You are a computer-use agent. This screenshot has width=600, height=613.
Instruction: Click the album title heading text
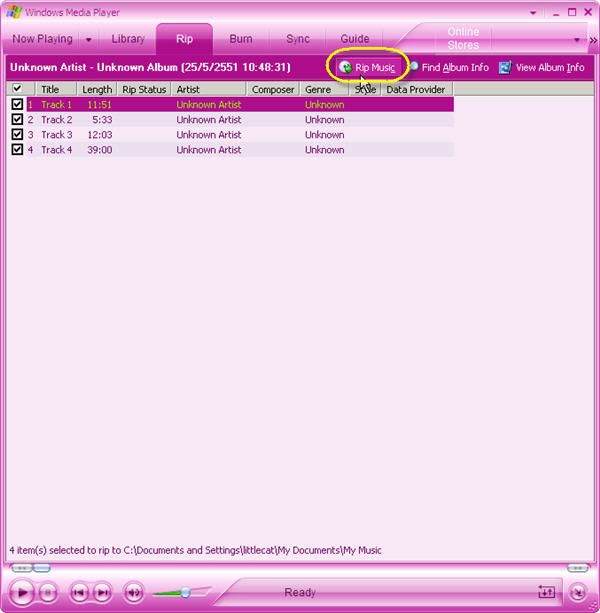tap(150, 67)
